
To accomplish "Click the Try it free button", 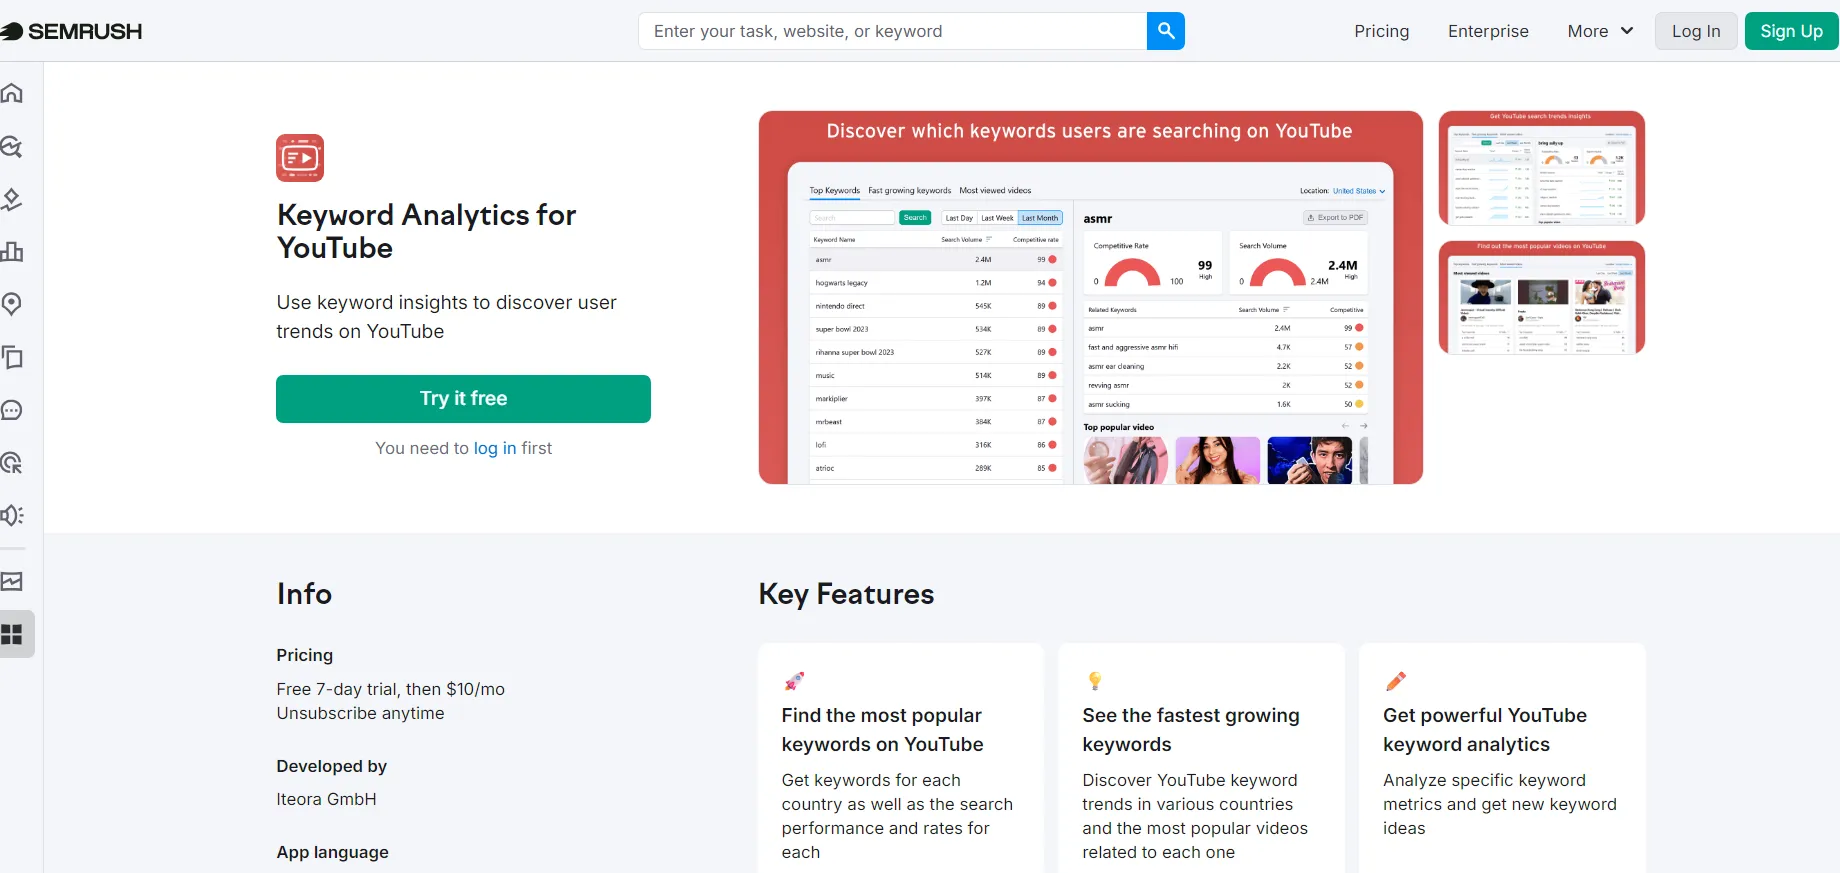I will 463,399.
